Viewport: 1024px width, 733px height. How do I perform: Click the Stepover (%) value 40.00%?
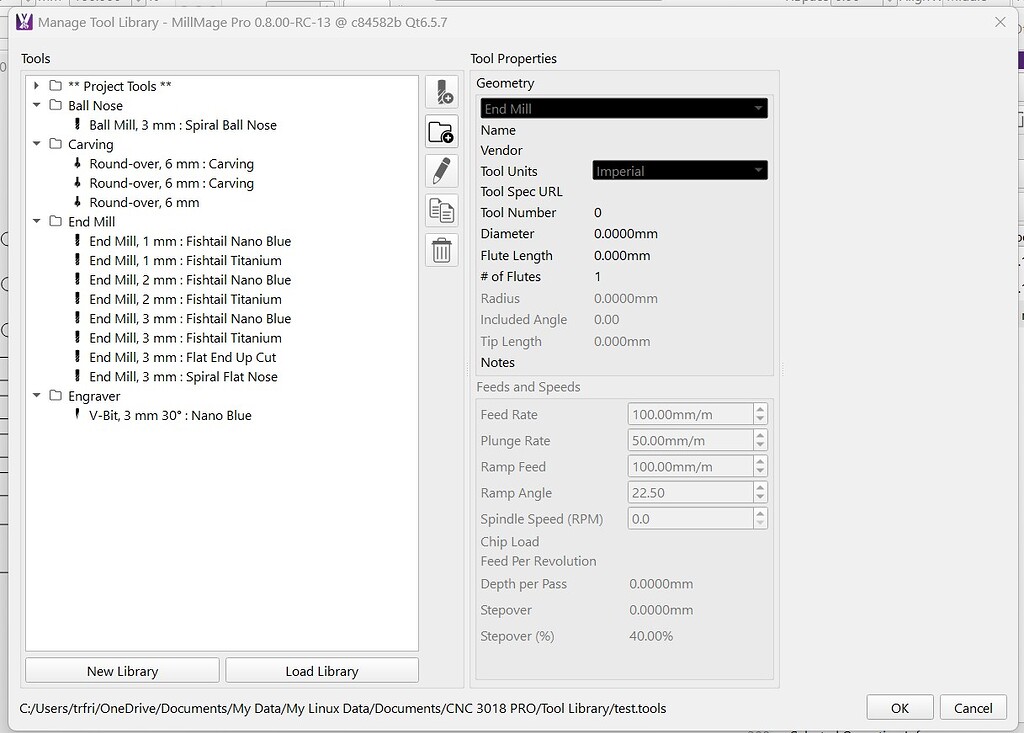click(x=651, y=636)
